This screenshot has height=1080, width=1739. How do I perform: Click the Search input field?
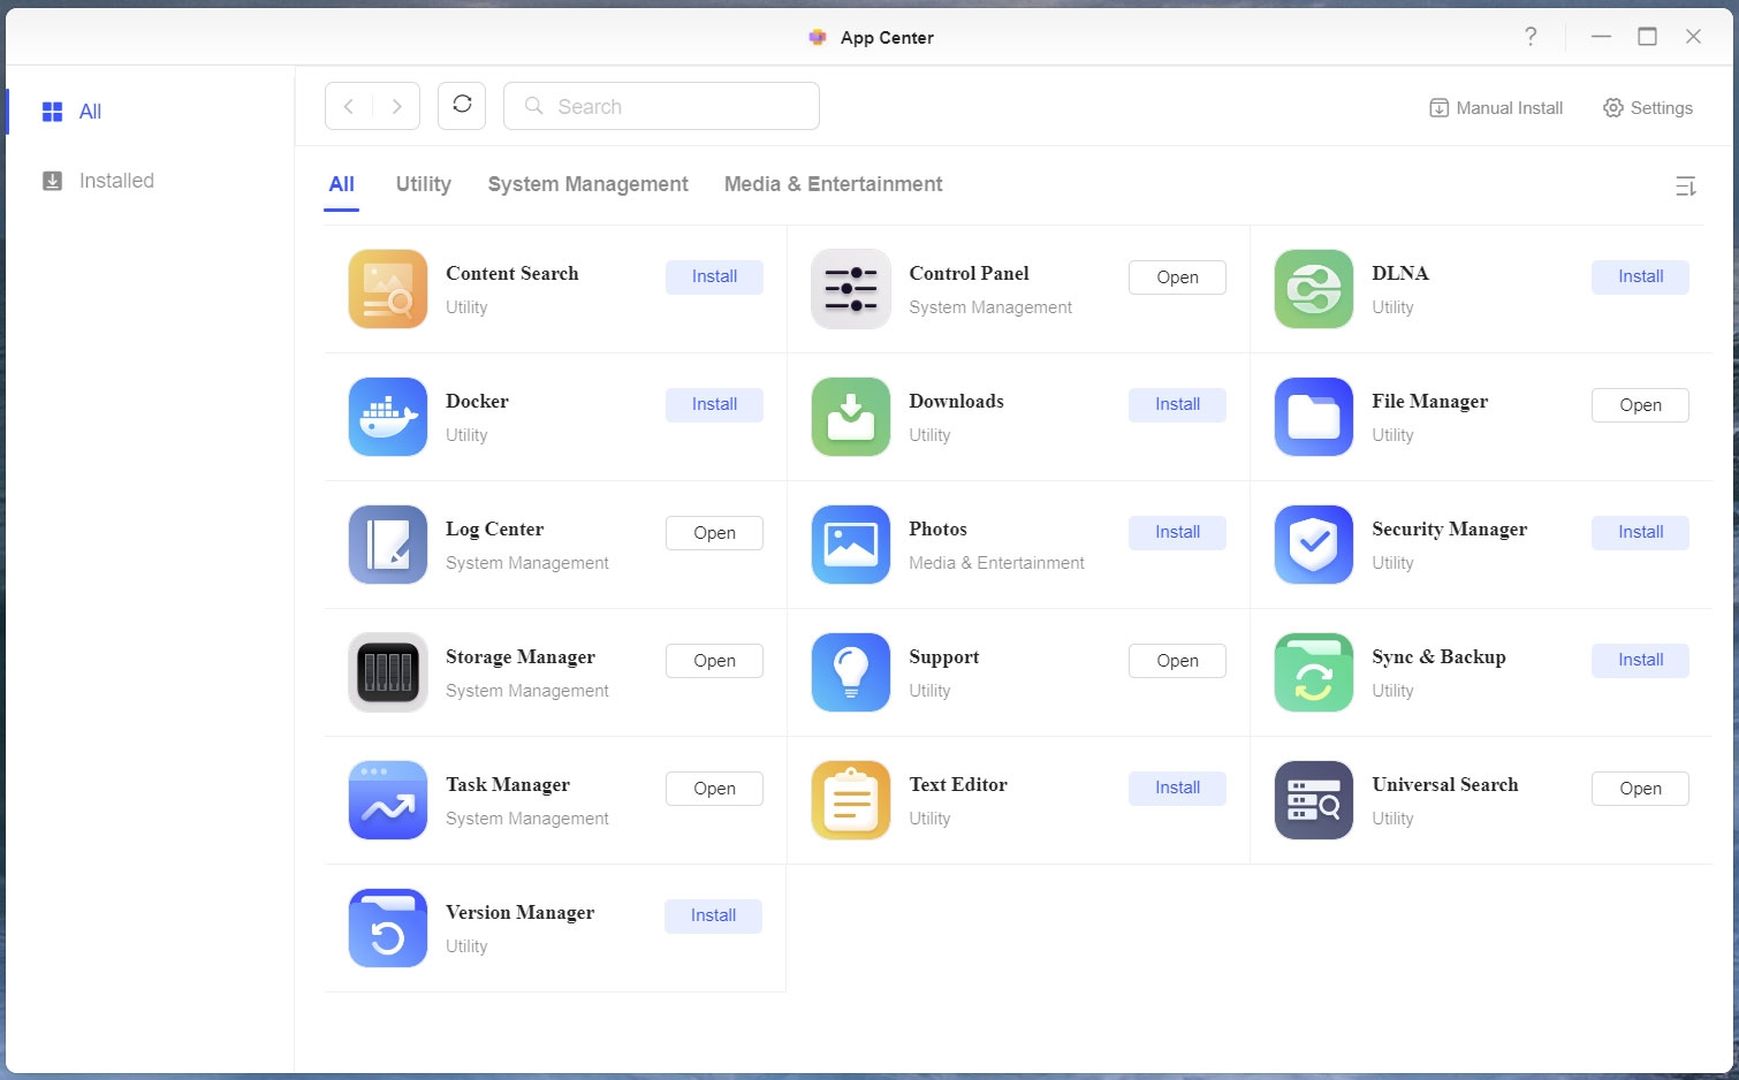pos(661,106)
